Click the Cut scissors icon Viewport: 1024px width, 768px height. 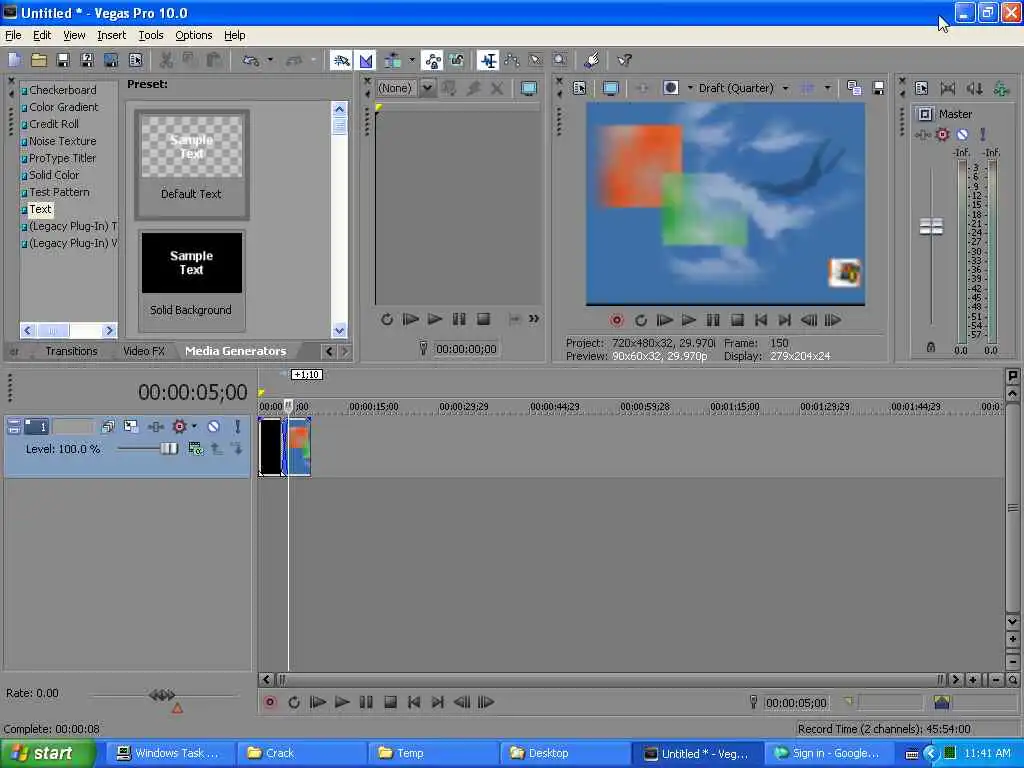166,60
